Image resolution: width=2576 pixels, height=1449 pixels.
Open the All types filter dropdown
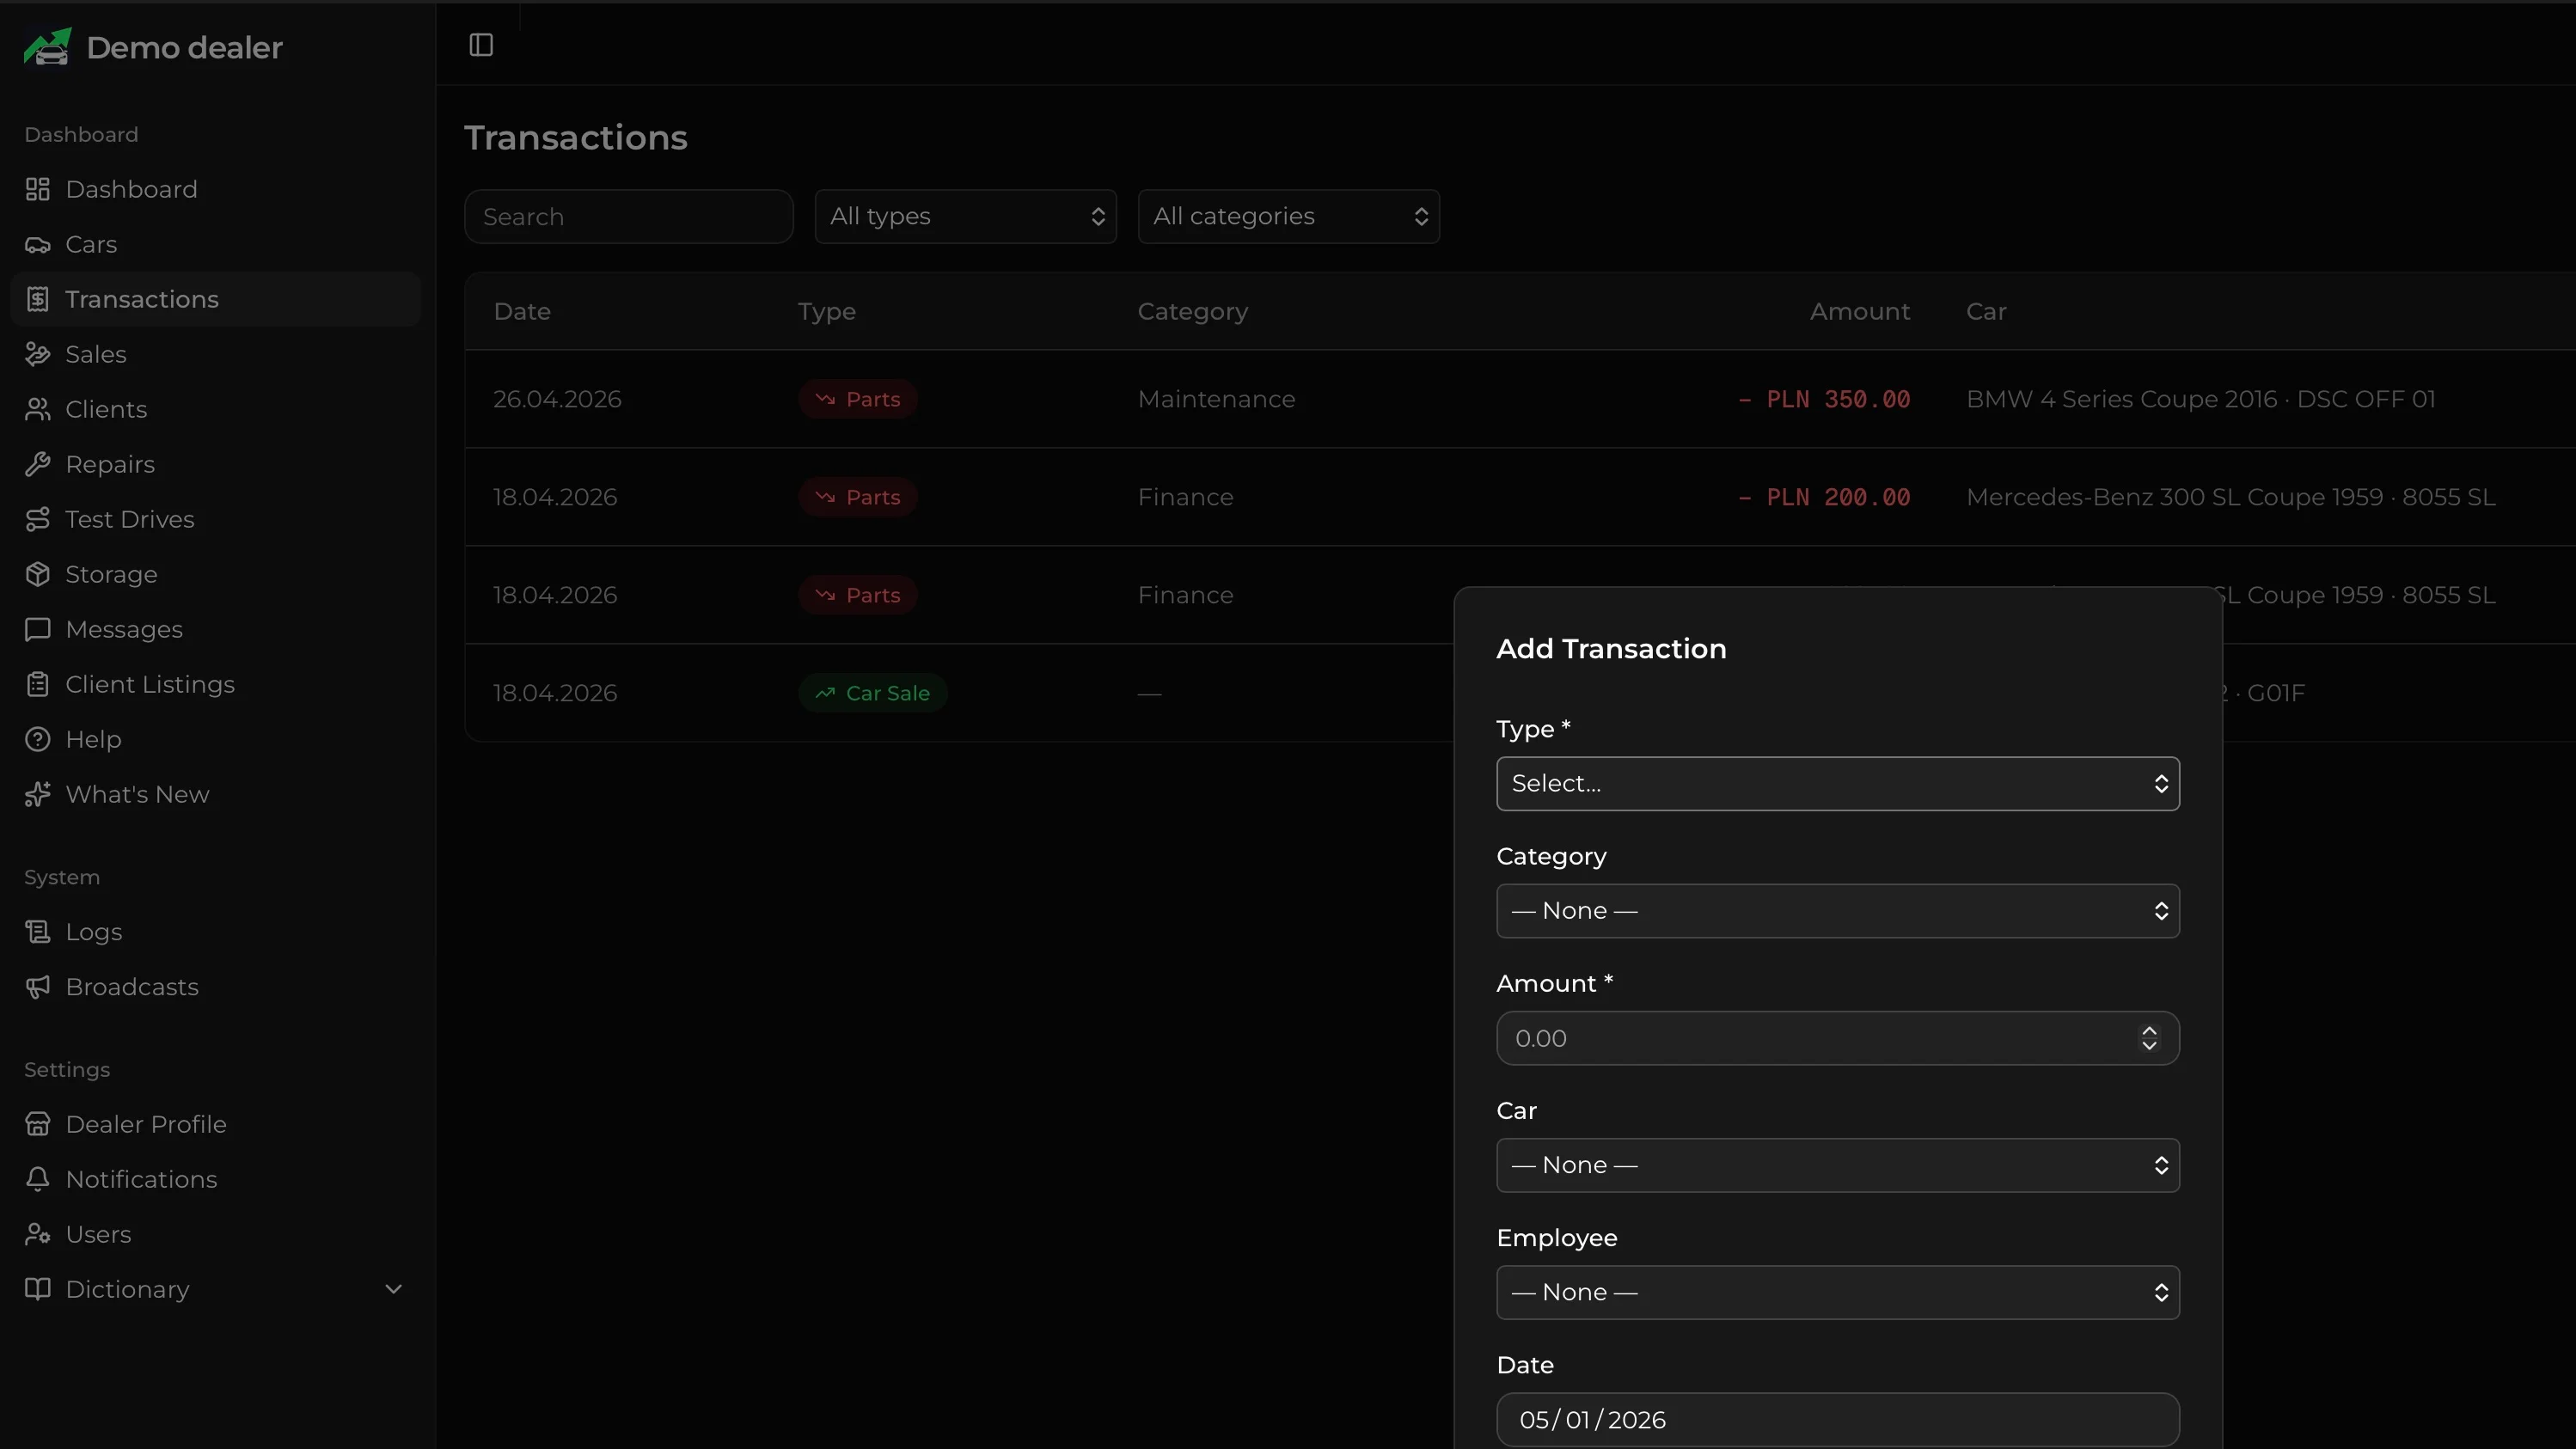coord(965,216)
